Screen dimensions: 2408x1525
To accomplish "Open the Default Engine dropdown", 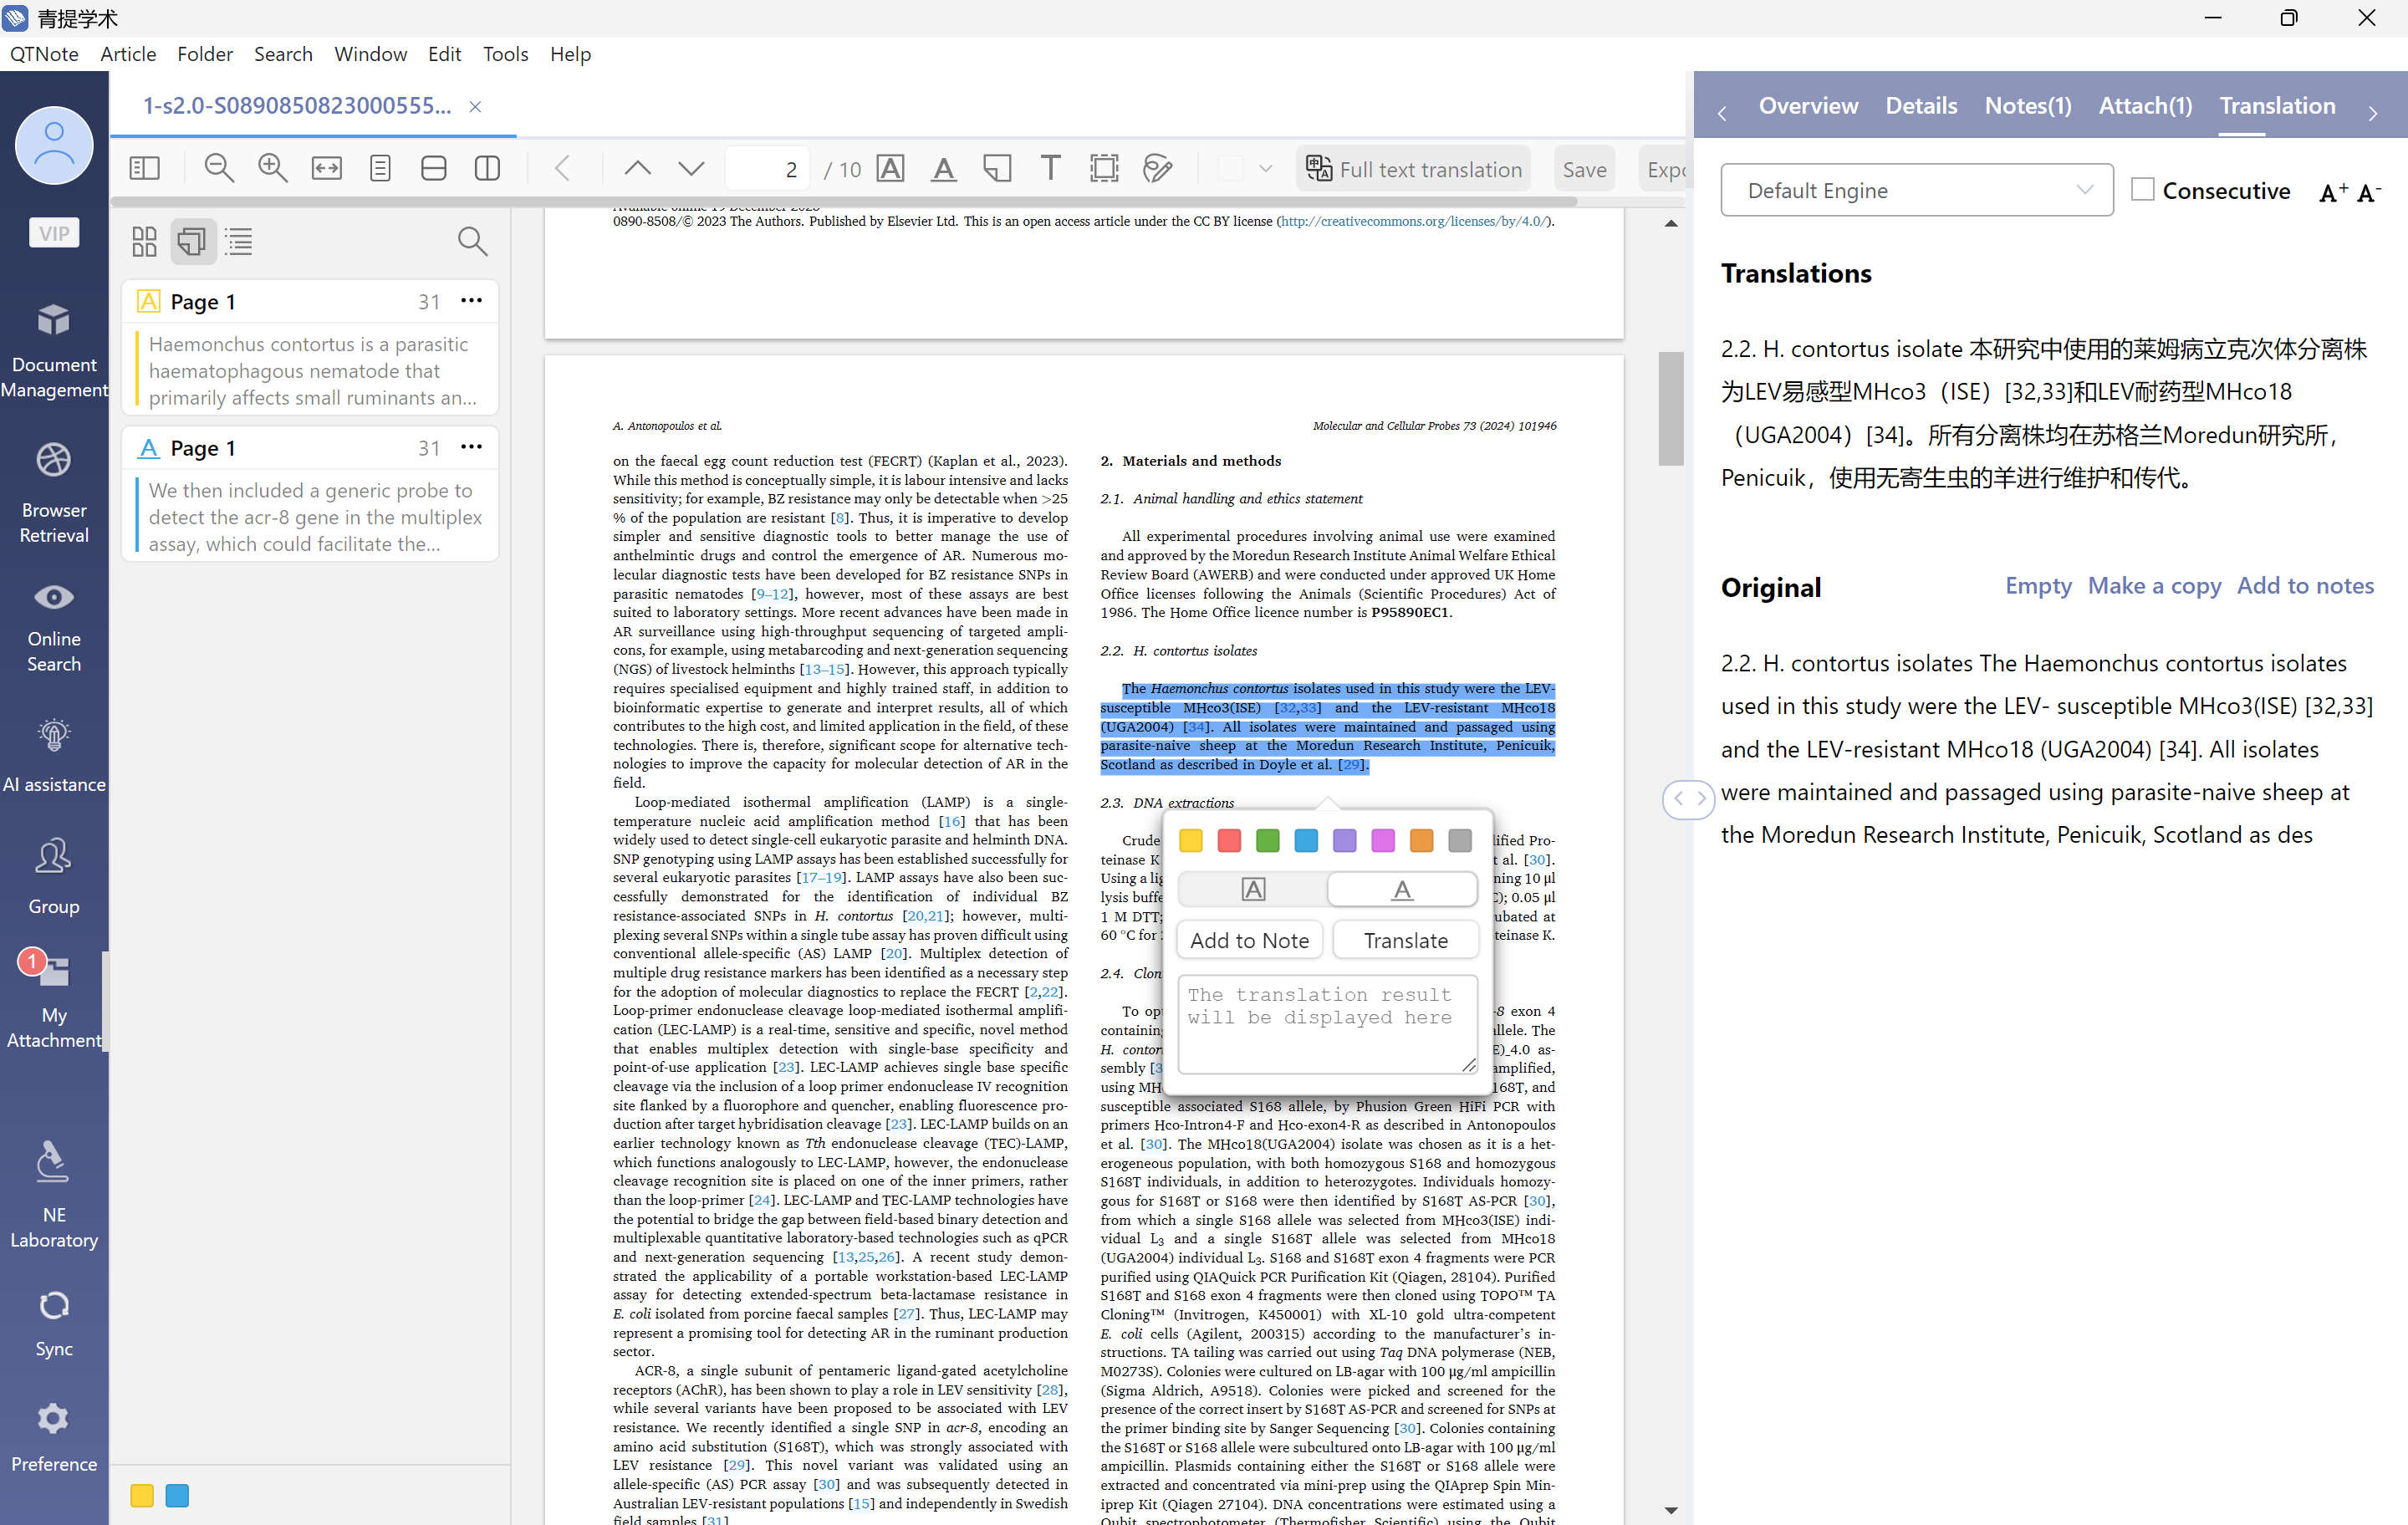I will pos(1916,190).
